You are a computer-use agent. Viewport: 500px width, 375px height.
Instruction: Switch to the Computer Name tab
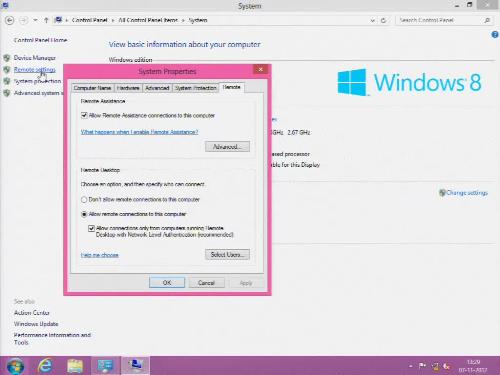[92, 88]
